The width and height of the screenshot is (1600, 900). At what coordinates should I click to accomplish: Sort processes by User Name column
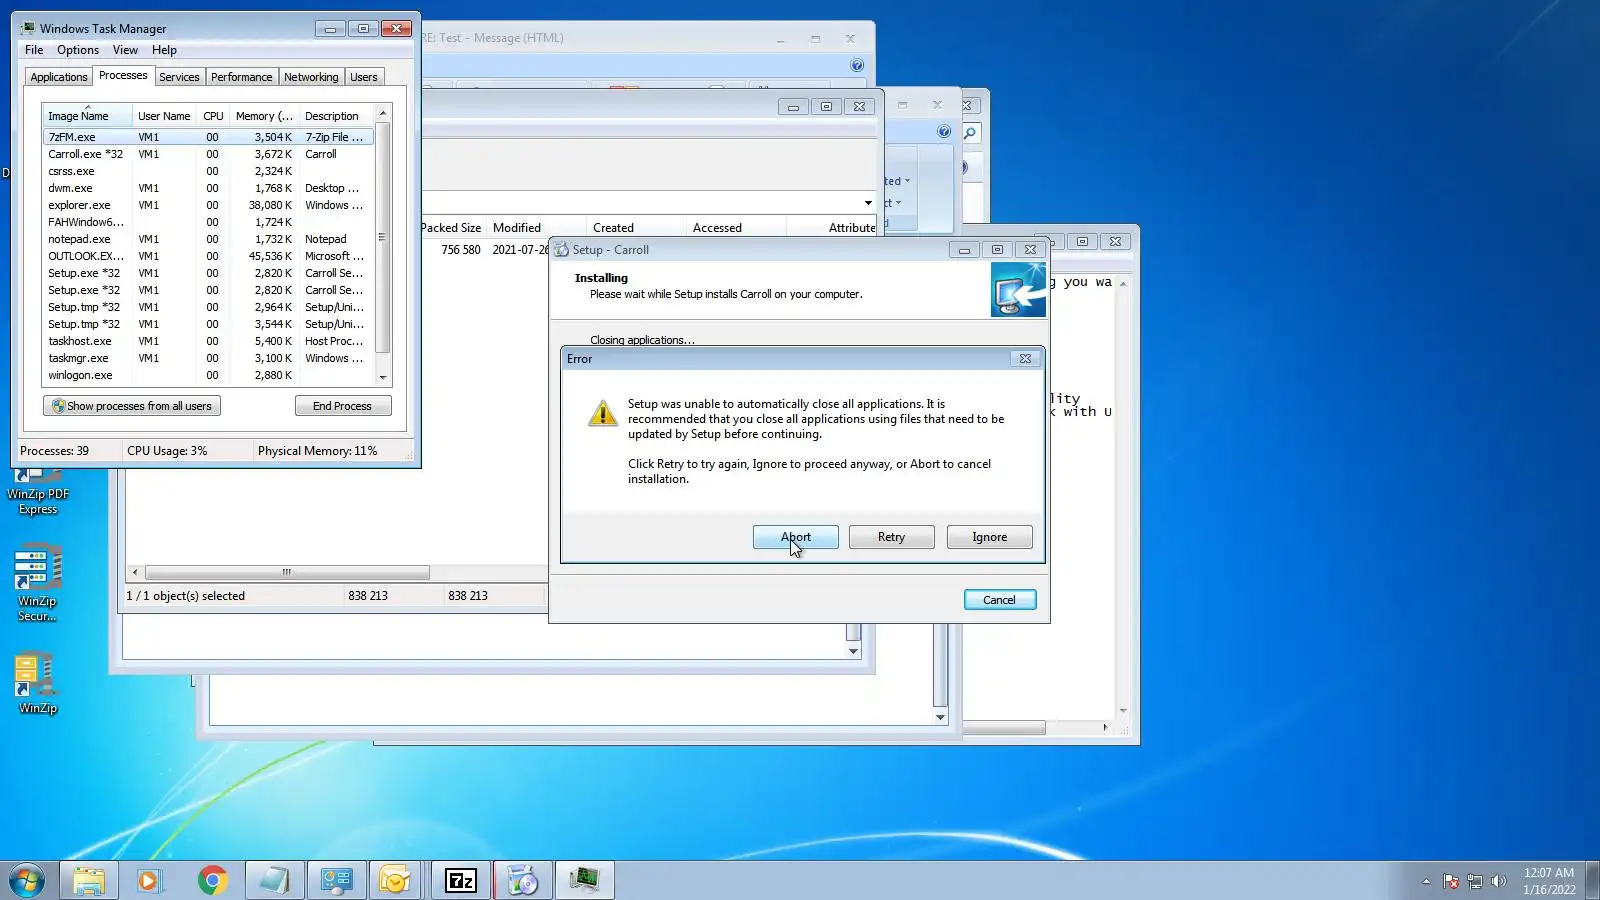point(164,116)
